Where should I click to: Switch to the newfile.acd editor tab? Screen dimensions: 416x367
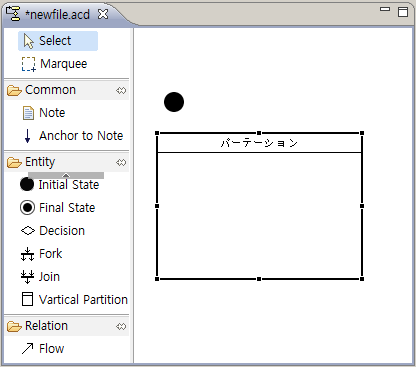[x=57, y=14]
